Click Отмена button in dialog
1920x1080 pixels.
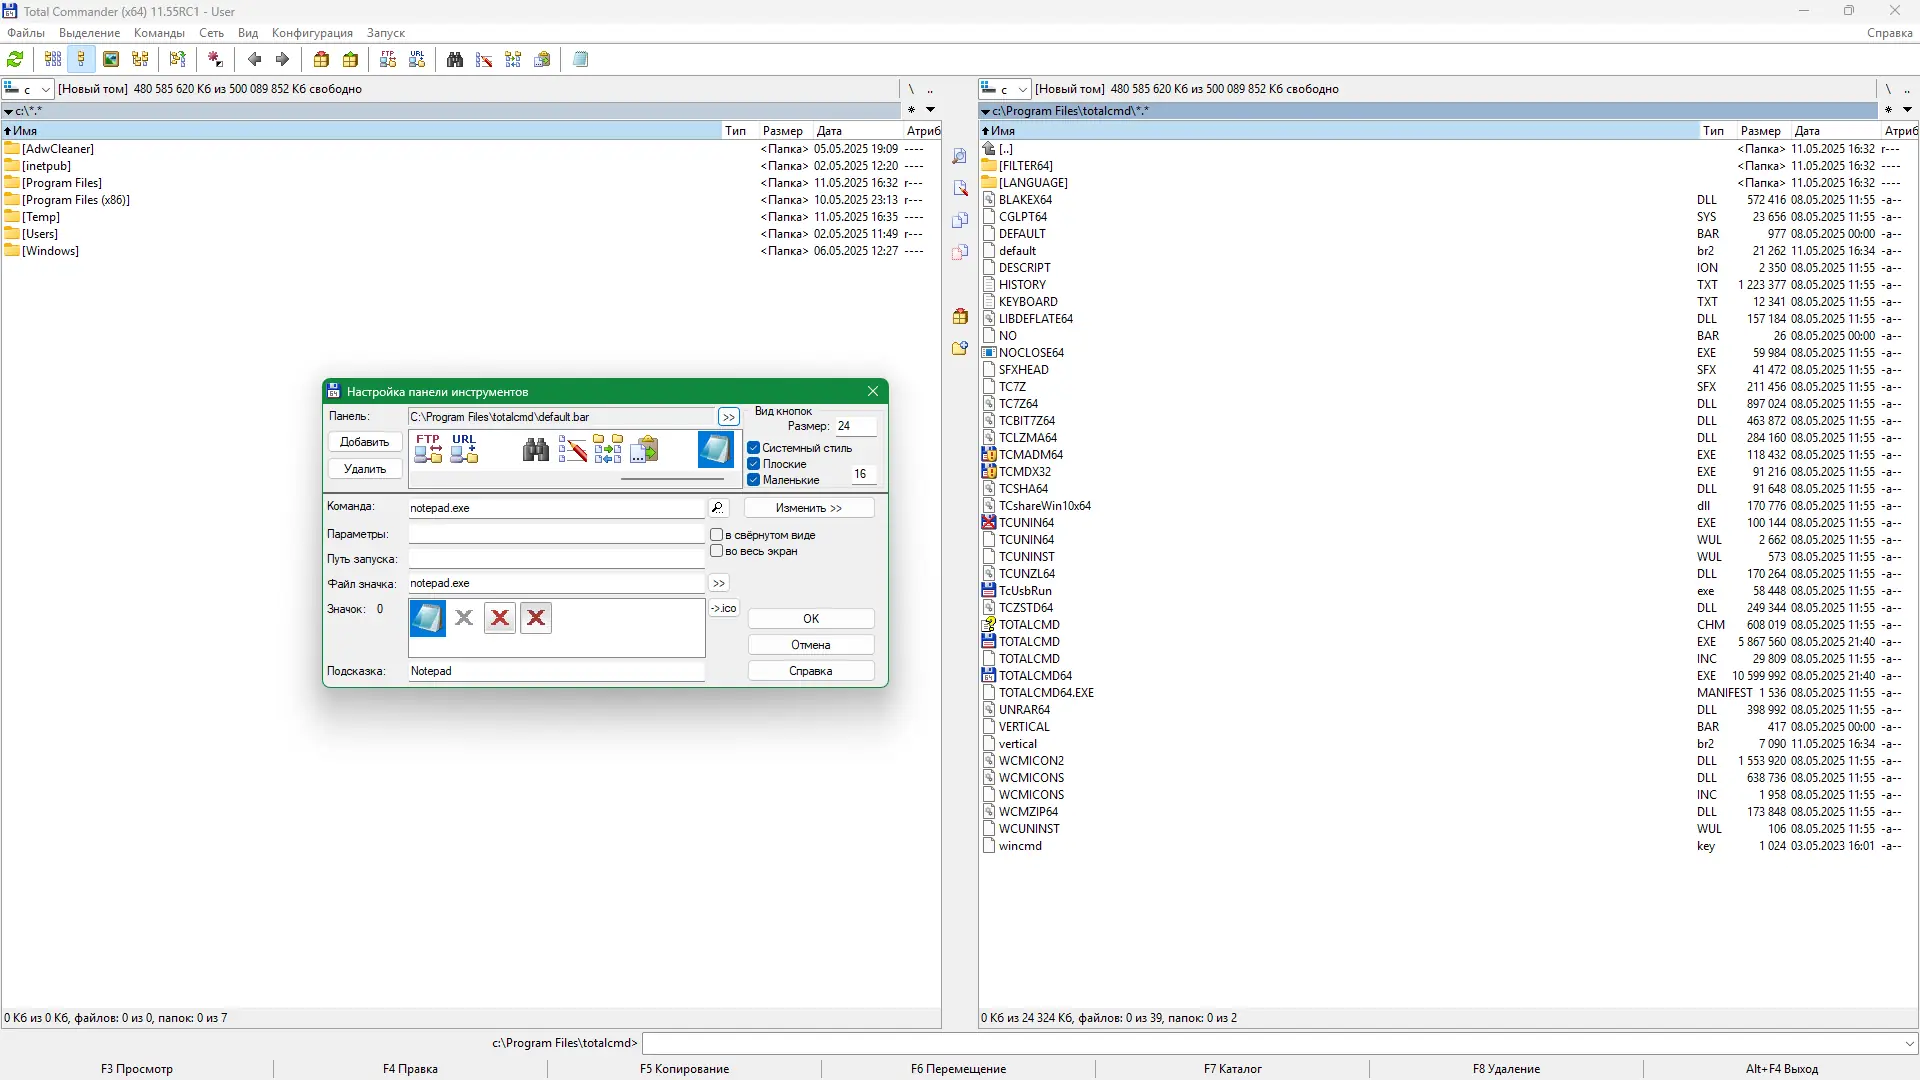tap(810, 645)
